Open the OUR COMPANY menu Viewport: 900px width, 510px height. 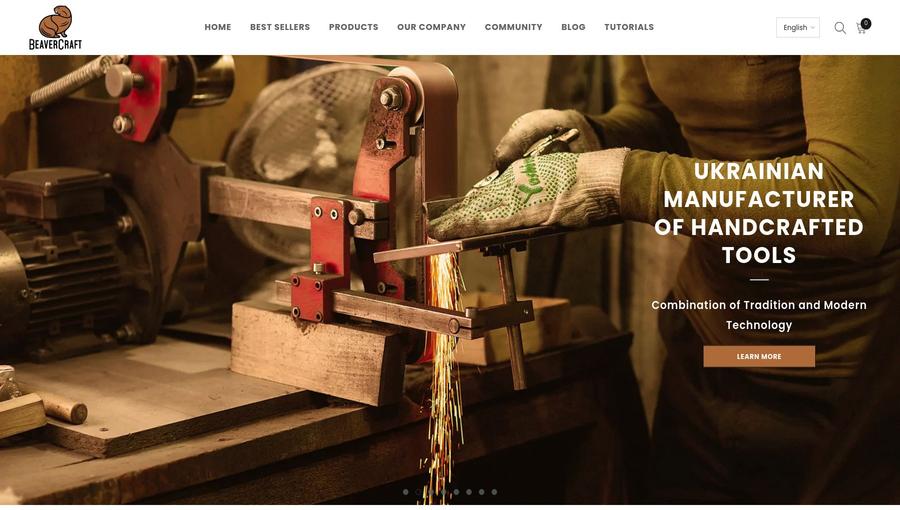(432, 27)
